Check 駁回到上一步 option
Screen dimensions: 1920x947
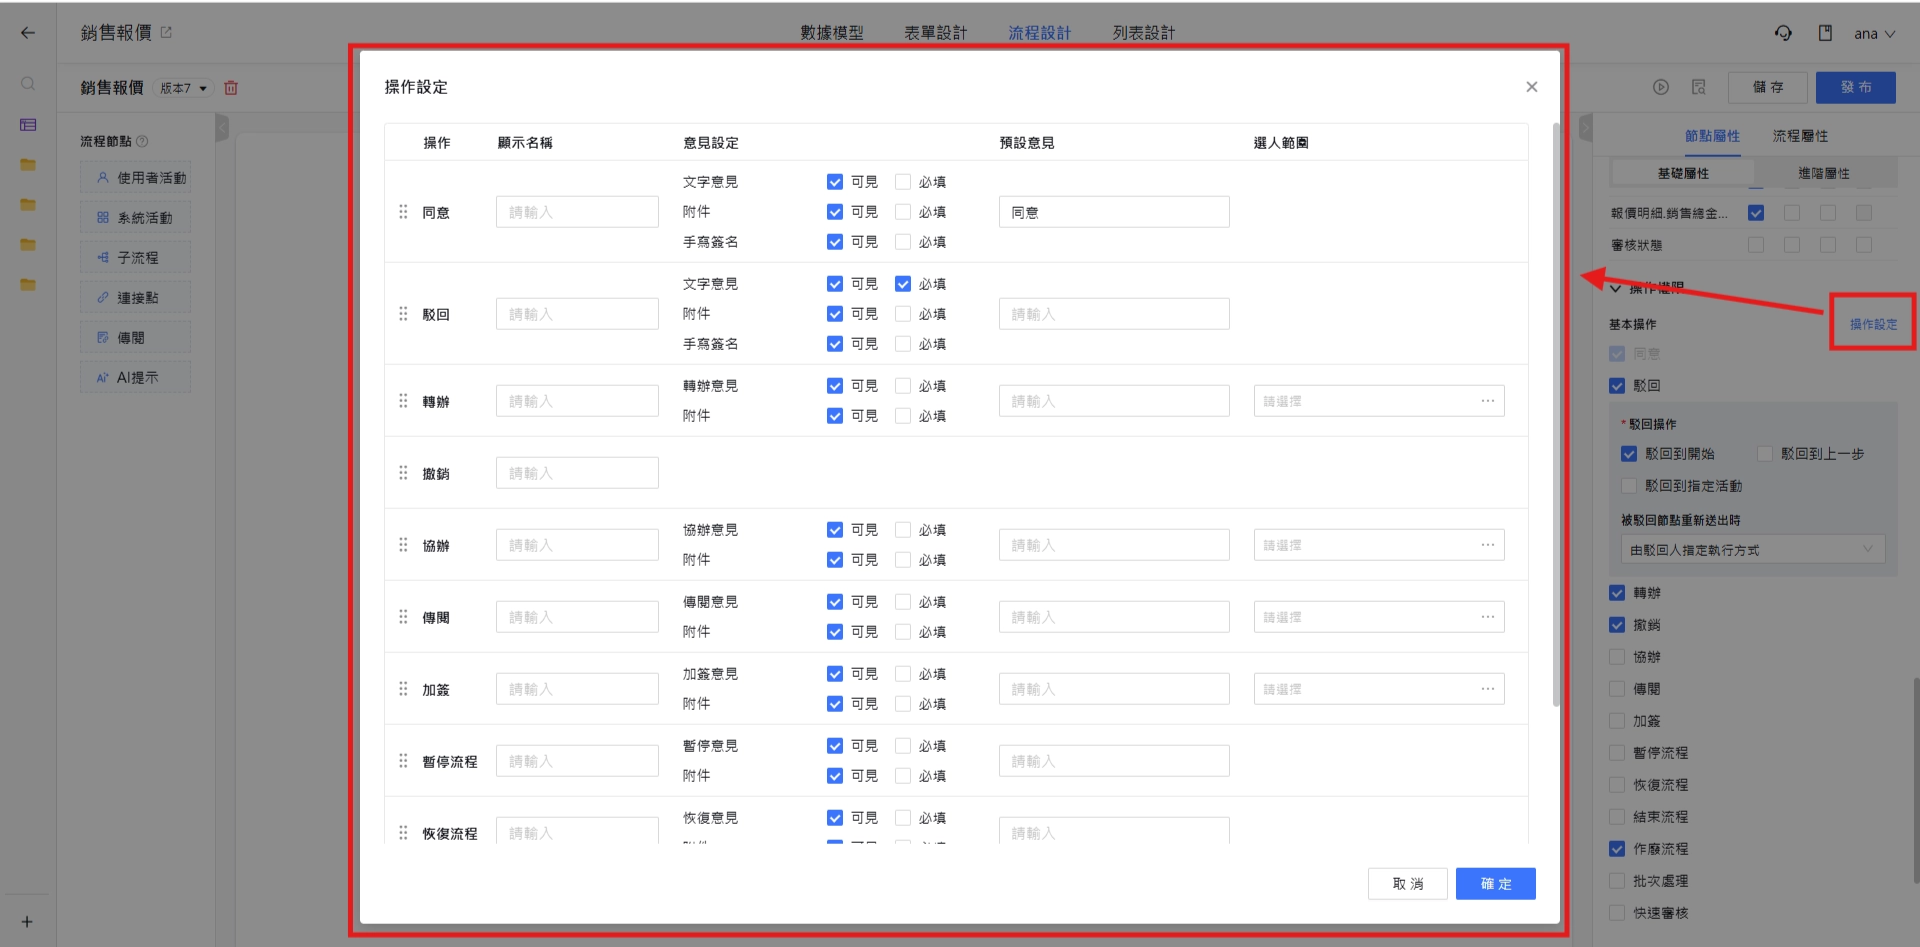[1765, 454]
